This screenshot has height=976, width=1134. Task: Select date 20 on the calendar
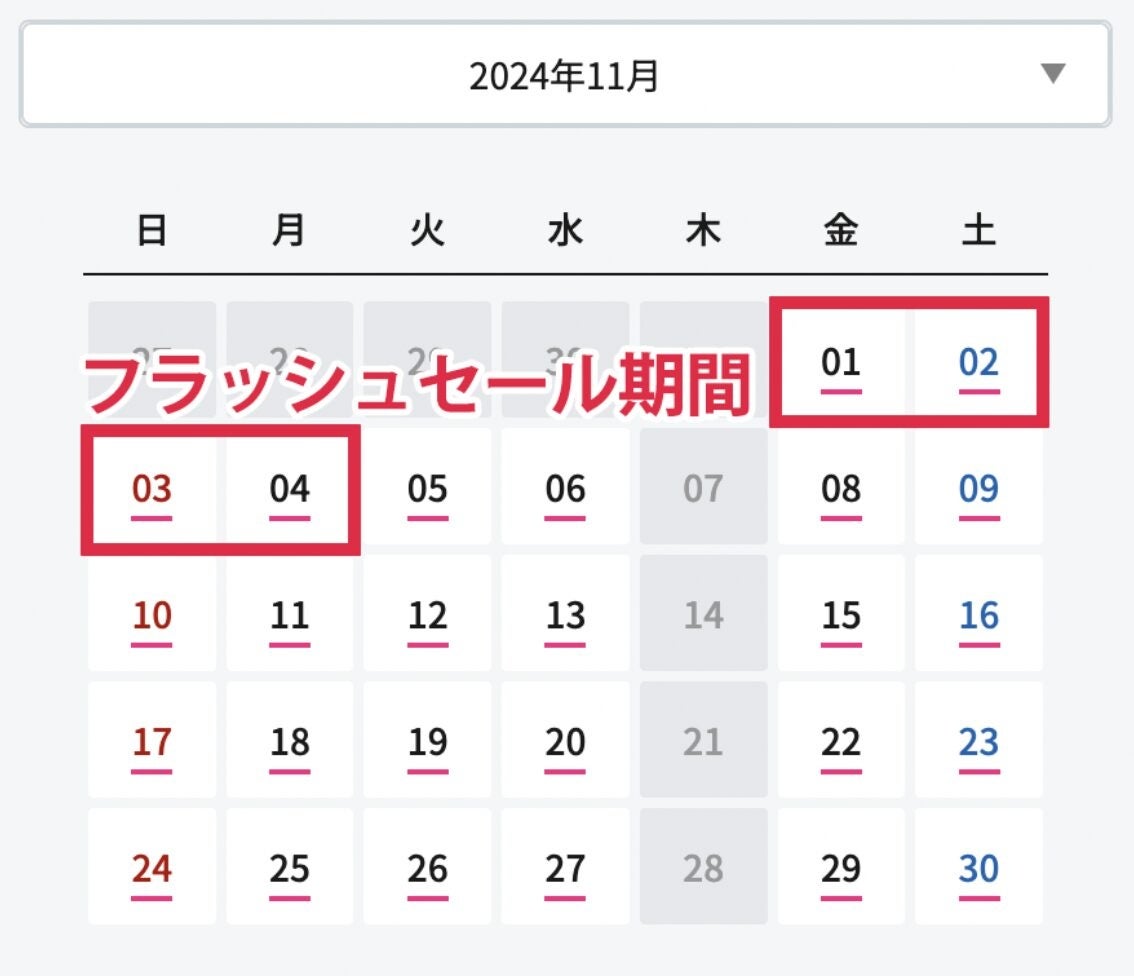[x=565, y=742]
